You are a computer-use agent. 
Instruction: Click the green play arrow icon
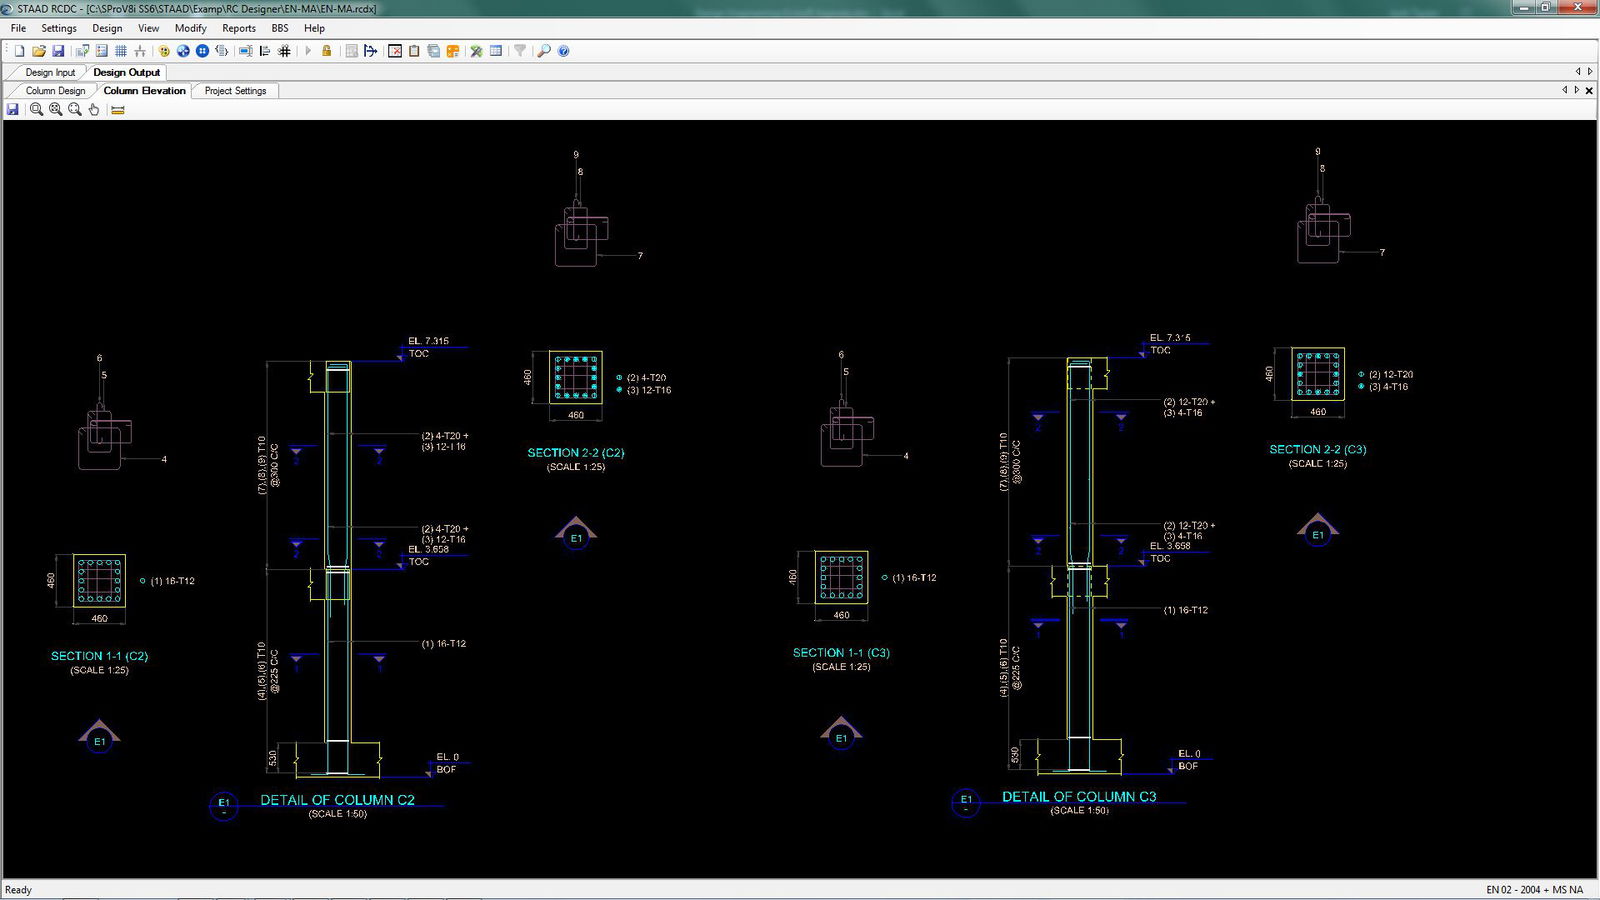tap(307, 51)
